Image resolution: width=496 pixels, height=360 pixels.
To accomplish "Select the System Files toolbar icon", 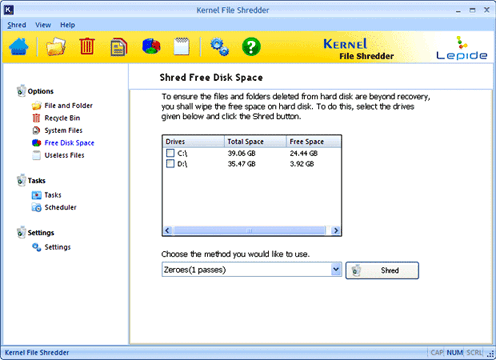I will (x=119, y=47).
